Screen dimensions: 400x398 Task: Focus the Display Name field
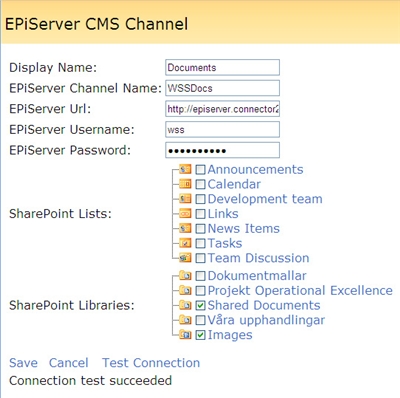[x=222, y=68]
